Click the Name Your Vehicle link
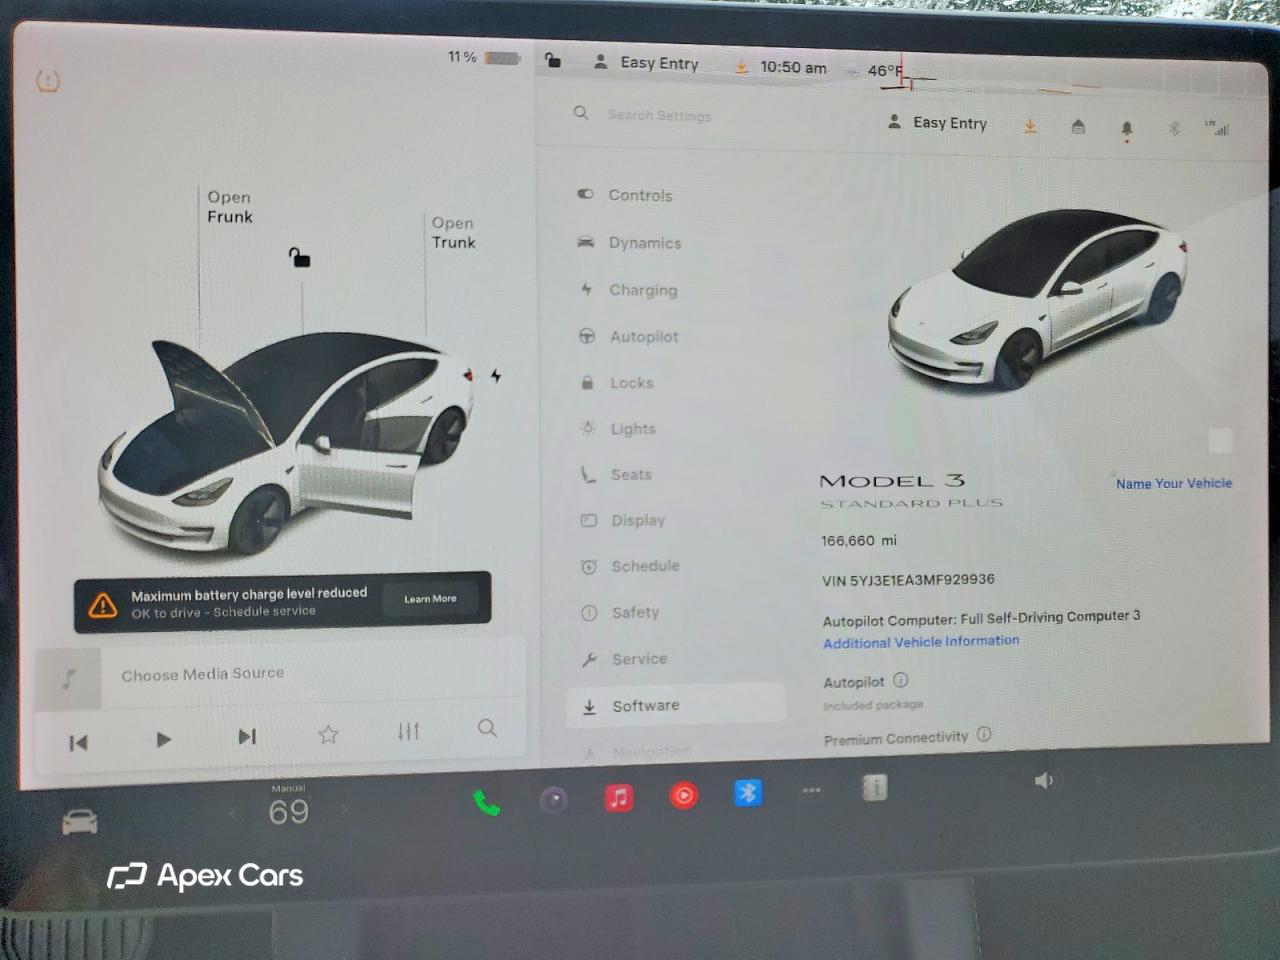 (x=1174, y=483)
